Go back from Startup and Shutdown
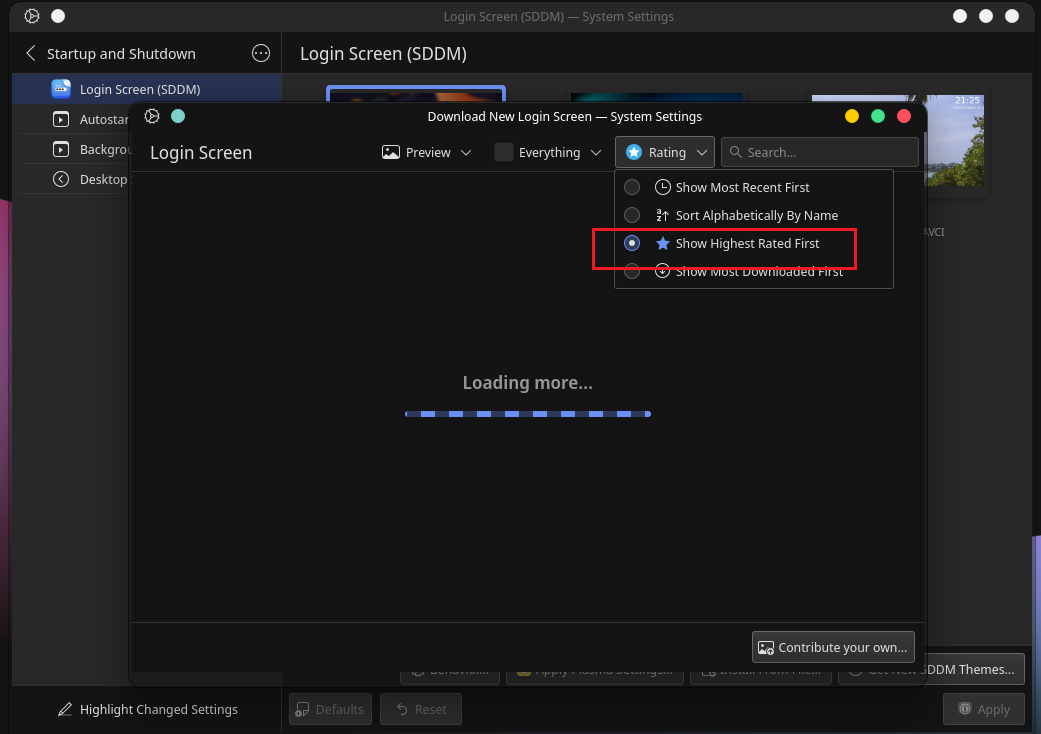This screenshot has height=734, width=1041. coord(31,53)
